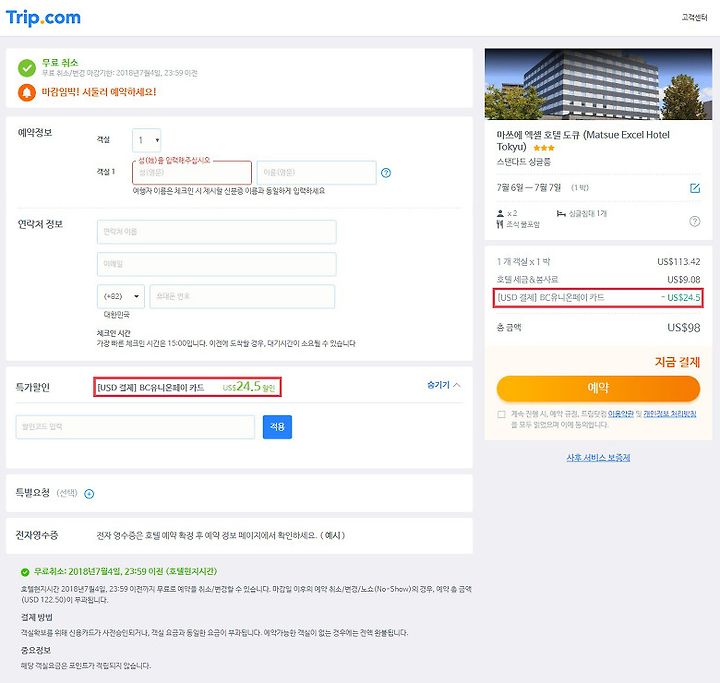Open the 사후 서비스 보증제 link
Viewport: 720px width, 683px height.
click(x=598, y=457)
